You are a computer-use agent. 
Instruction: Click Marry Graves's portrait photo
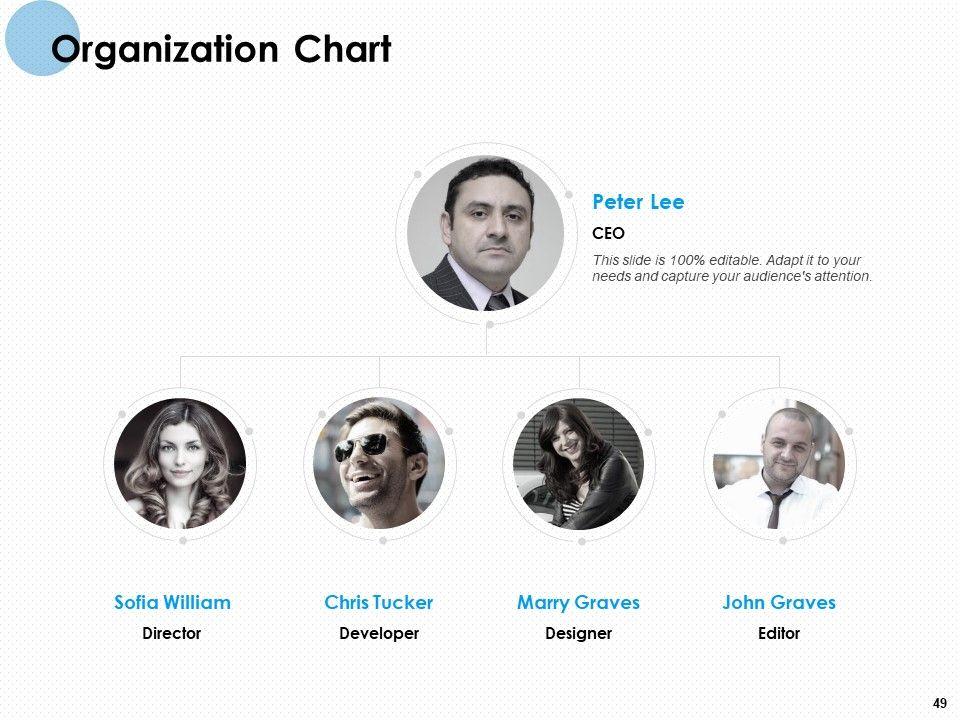[579, 464]
